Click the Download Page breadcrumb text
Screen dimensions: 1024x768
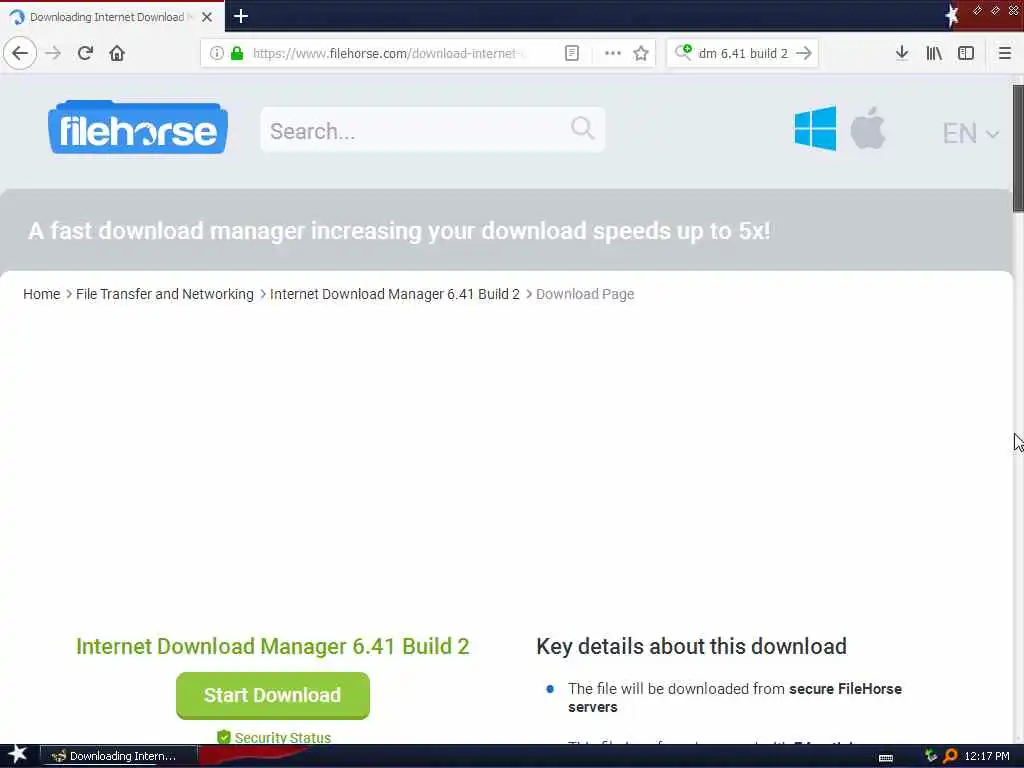click(585, 294)
